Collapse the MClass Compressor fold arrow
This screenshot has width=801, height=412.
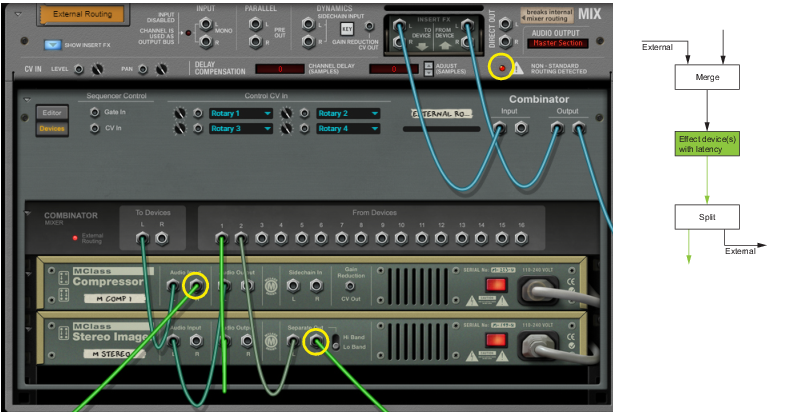(30, 275)
